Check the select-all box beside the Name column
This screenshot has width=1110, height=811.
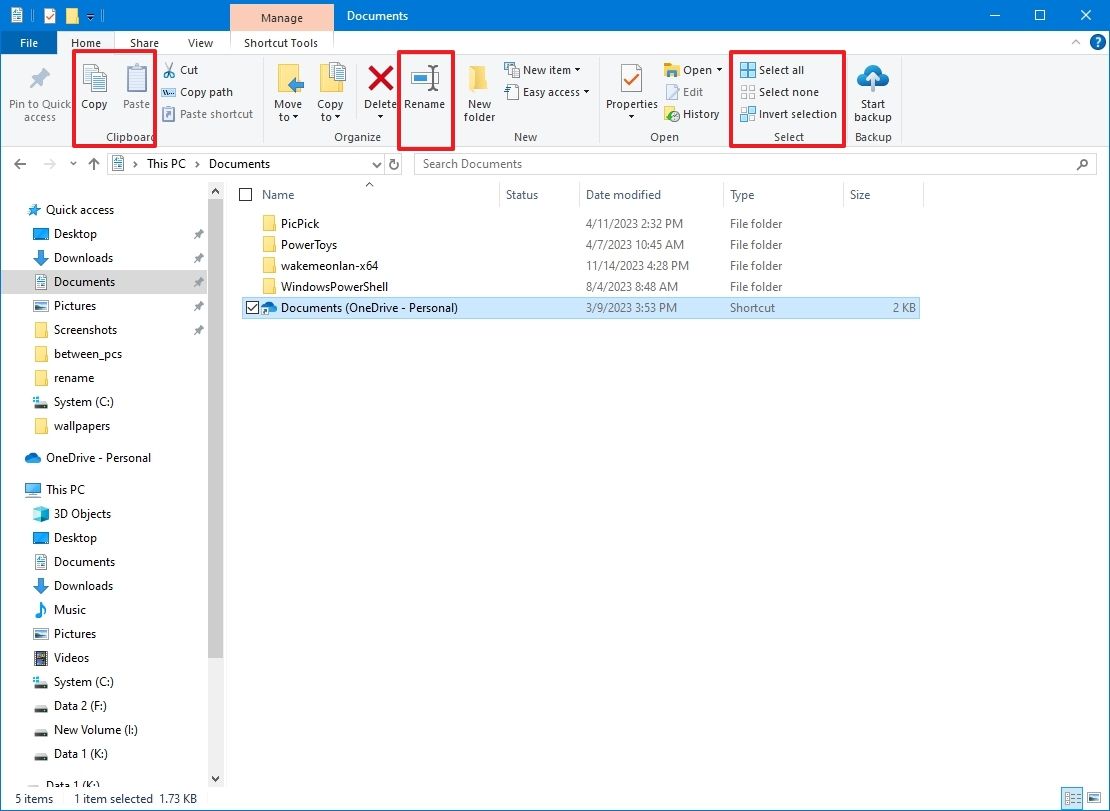(245, 194)
